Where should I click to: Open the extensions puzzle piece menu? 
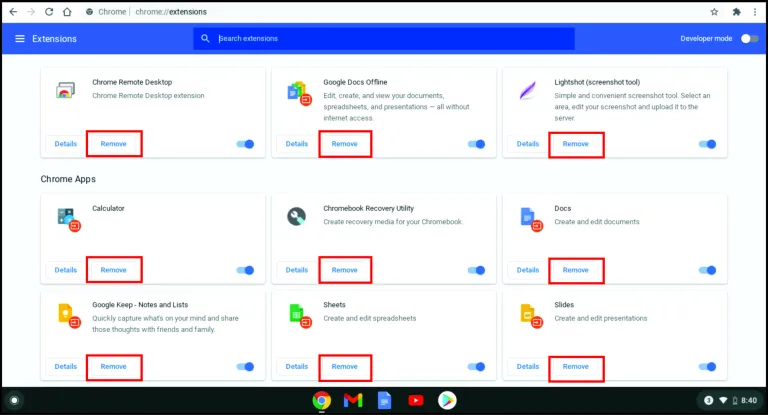(x=736, y=12)
